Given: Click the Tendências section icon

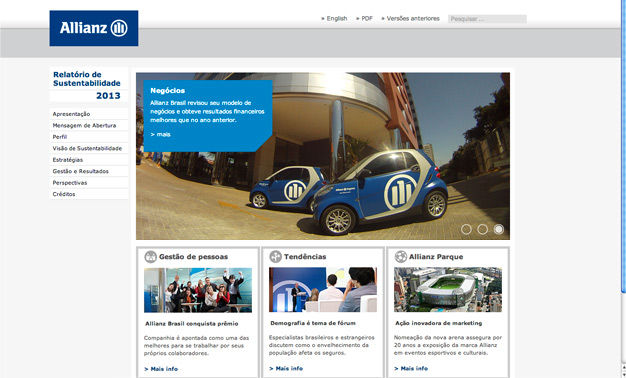Looking at the screenshot, I should 275,256.
